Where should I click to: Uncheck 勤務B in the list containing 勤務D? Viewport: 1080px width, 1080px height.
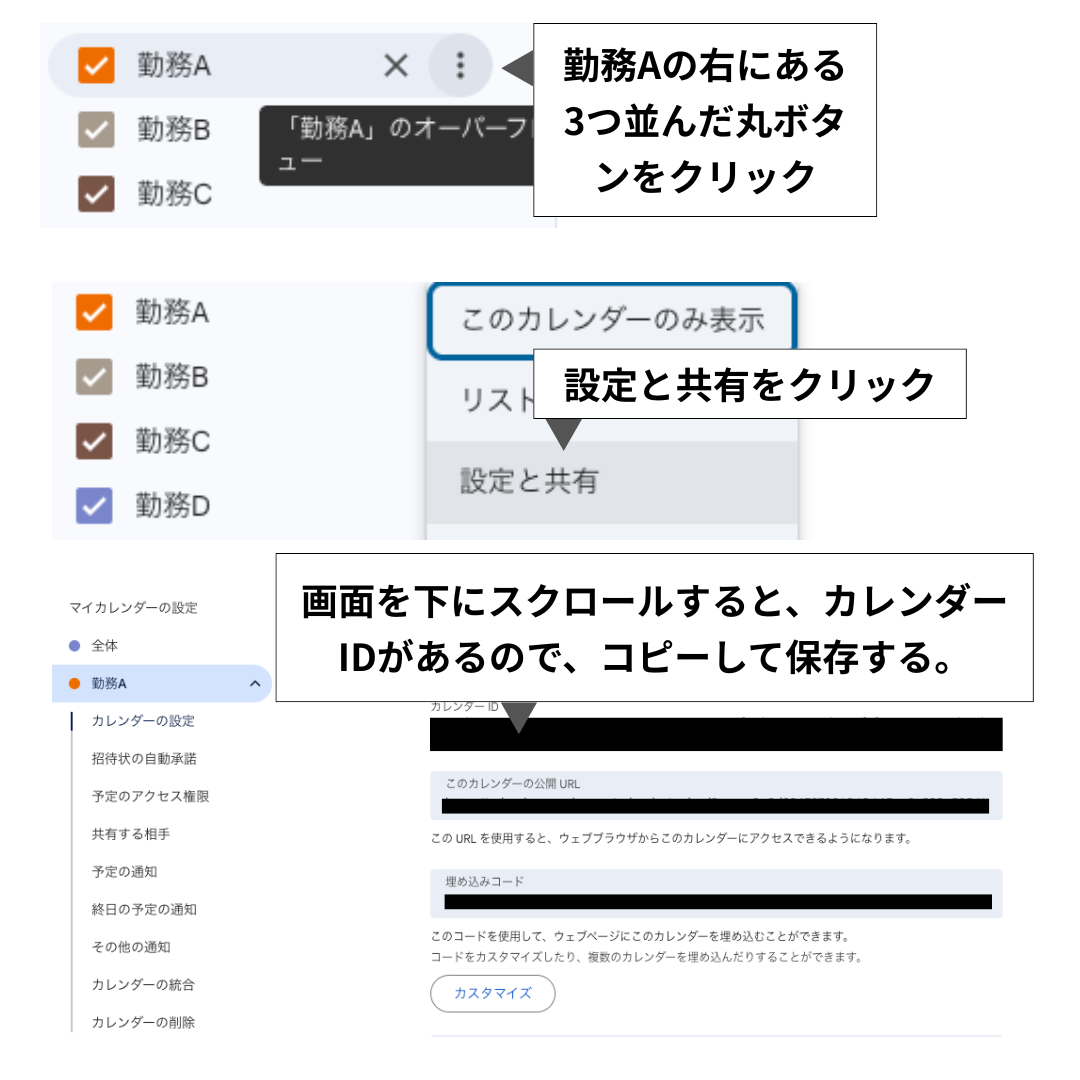[94, 377]
